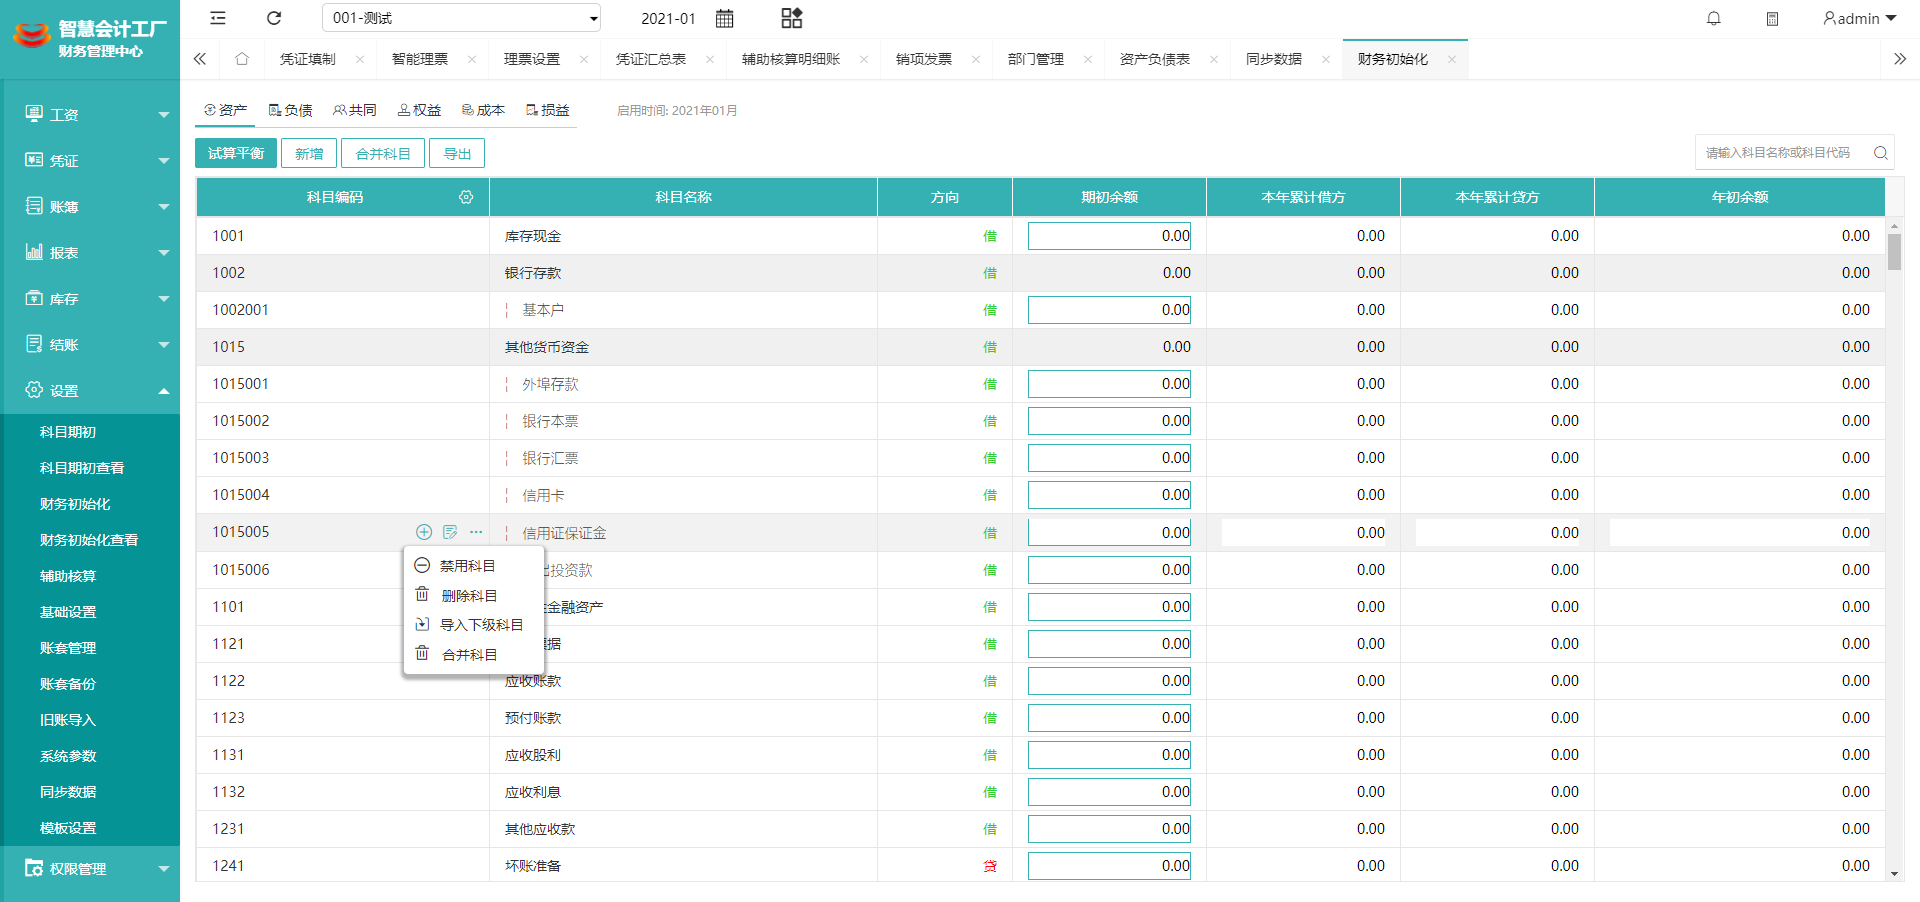Switch to the 权益 category tab
This screenshot has height=902, width=1920.
pos(419,110)
